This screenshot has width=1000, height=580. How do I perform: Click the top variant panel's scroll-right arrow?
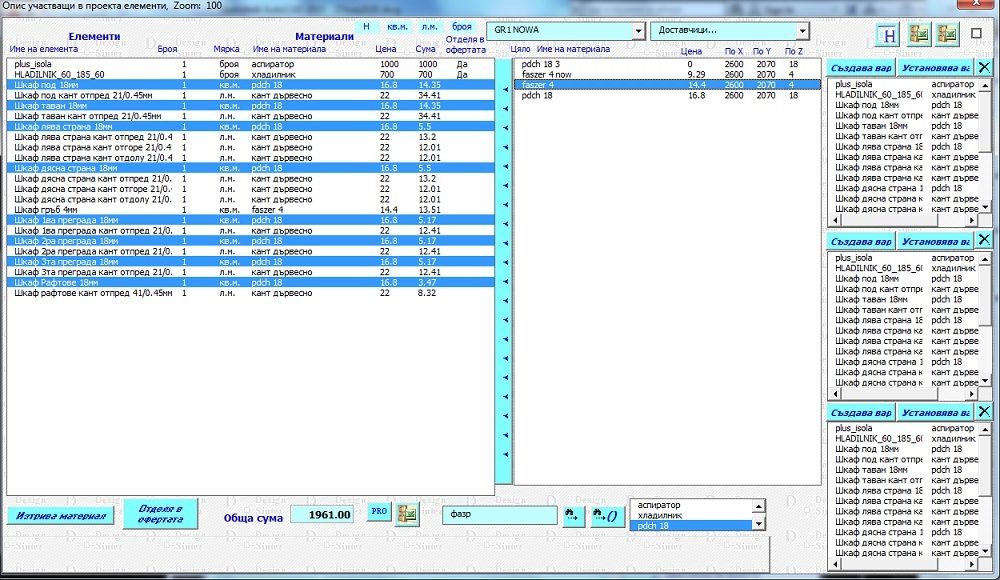(972, 220)
